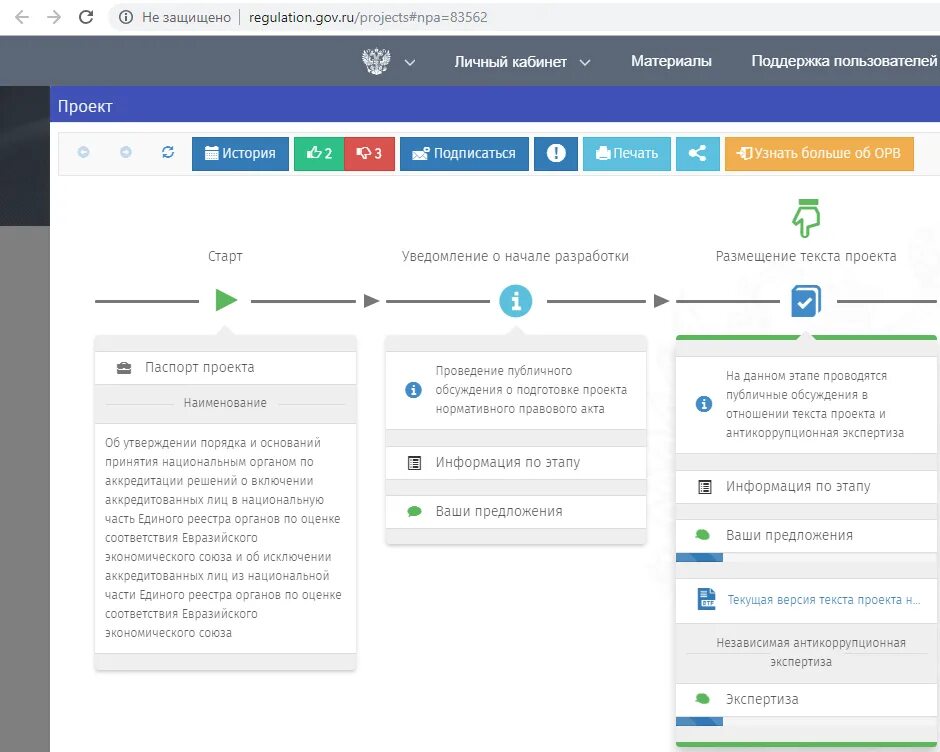Click the refresh icon in the project toolbar
Viewport: 940px width, 752px height.
click(168, 152)
